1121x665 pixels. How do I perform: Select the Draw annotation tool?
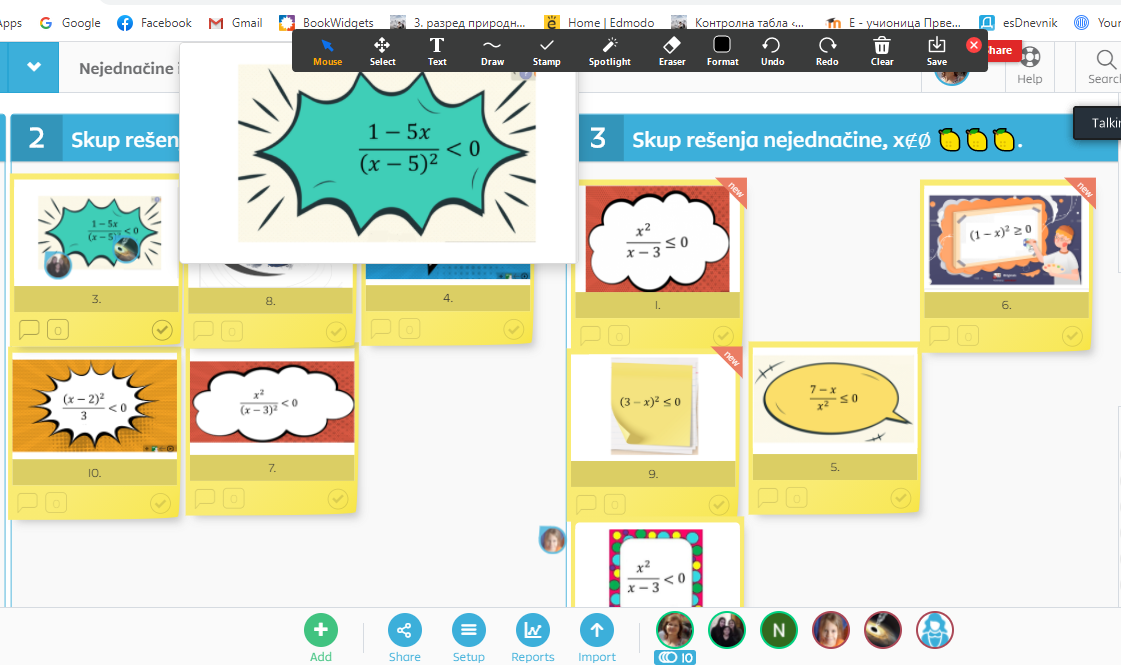[x=492, y=50]
